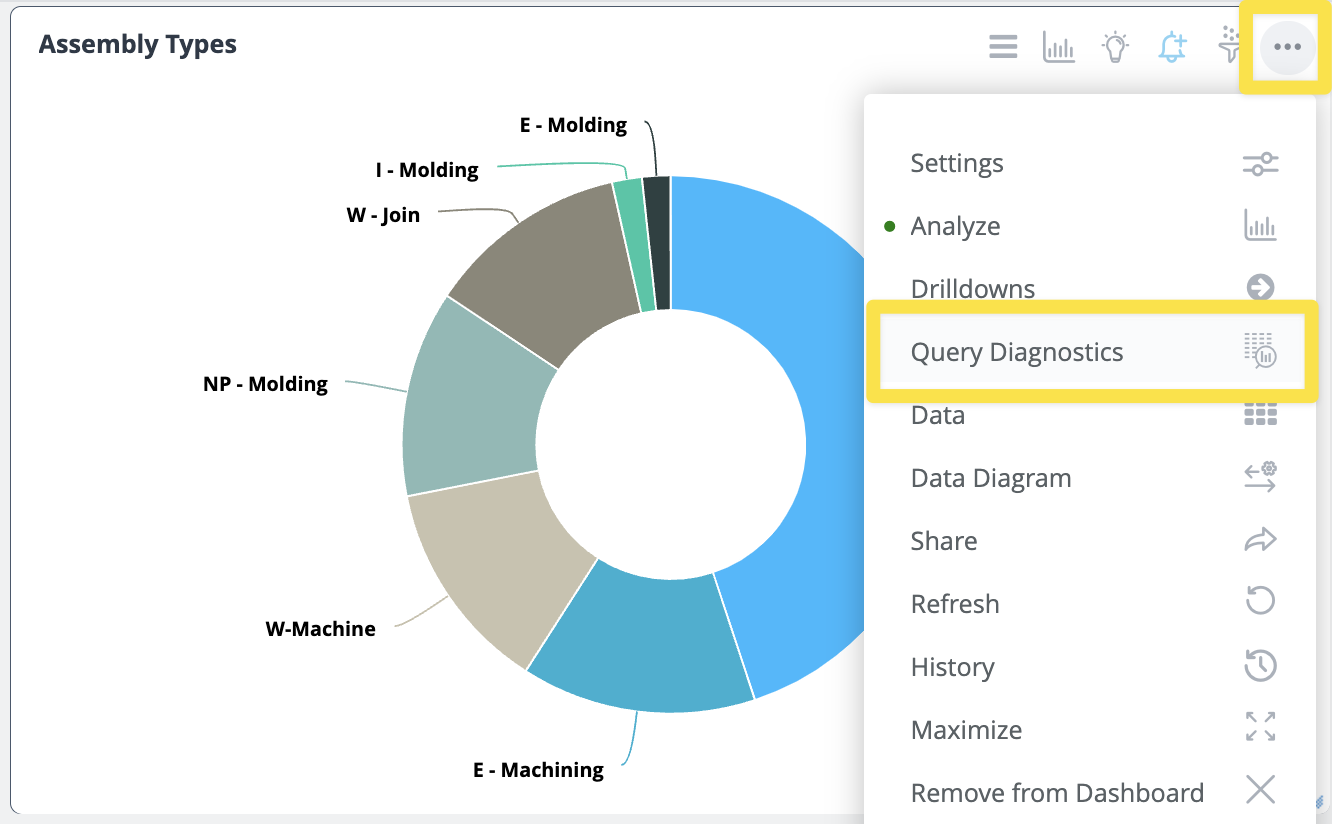Click the History clock icon
Viewport: 1332px width, 824px height.
pos(1260,665)
